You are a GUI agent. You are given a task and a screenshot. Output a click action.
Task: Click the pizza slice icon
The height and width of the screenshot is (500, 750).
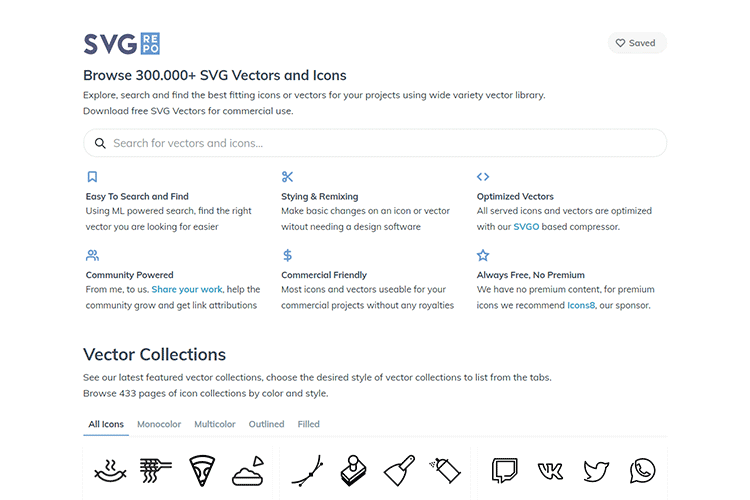(x=203, y=470)
